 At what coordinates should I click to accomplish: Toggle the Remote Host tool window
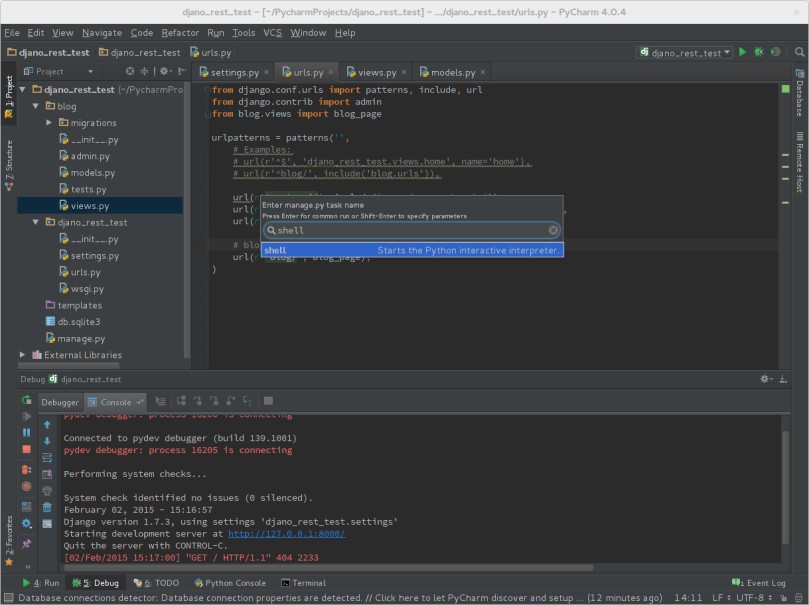pos(799,162)
